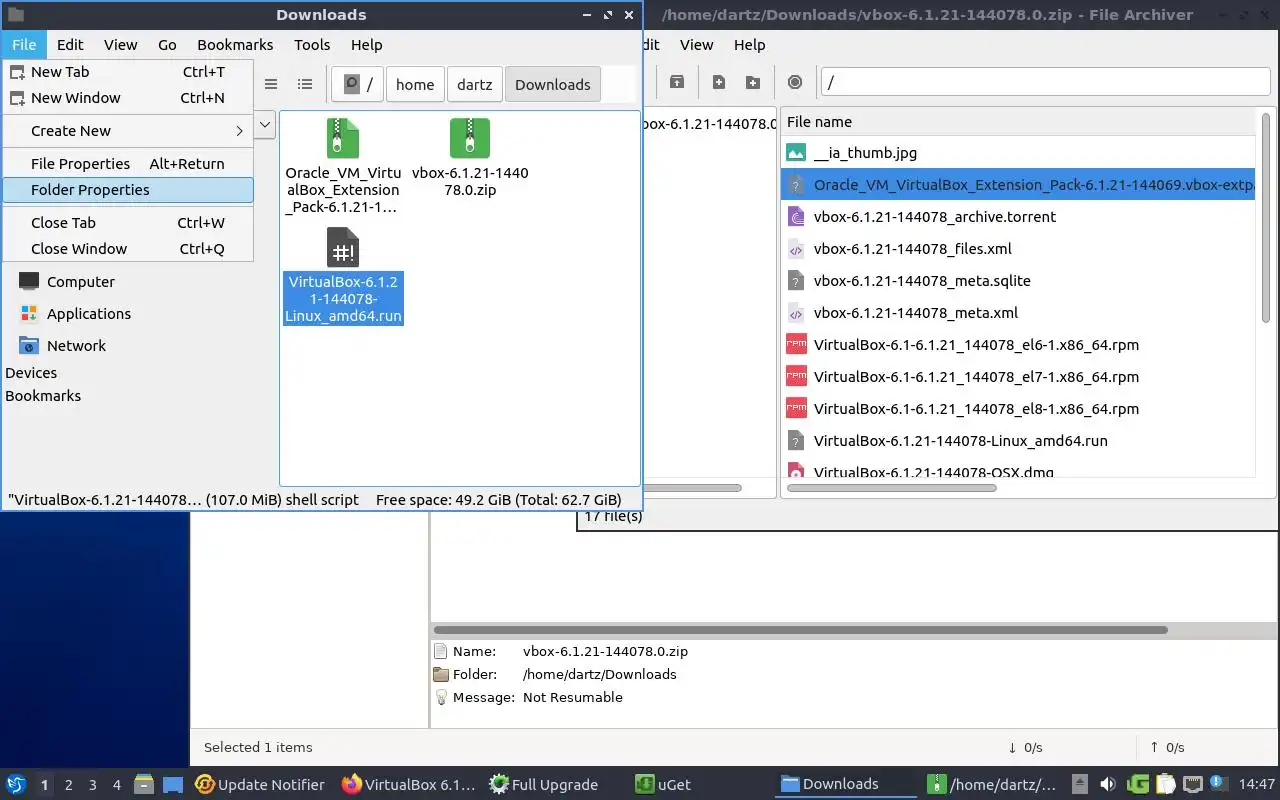Screen dimensions: 1280x800
Task: Select the Oracle Extension Pack vbox-extpack row
Action: [1017, 185]
